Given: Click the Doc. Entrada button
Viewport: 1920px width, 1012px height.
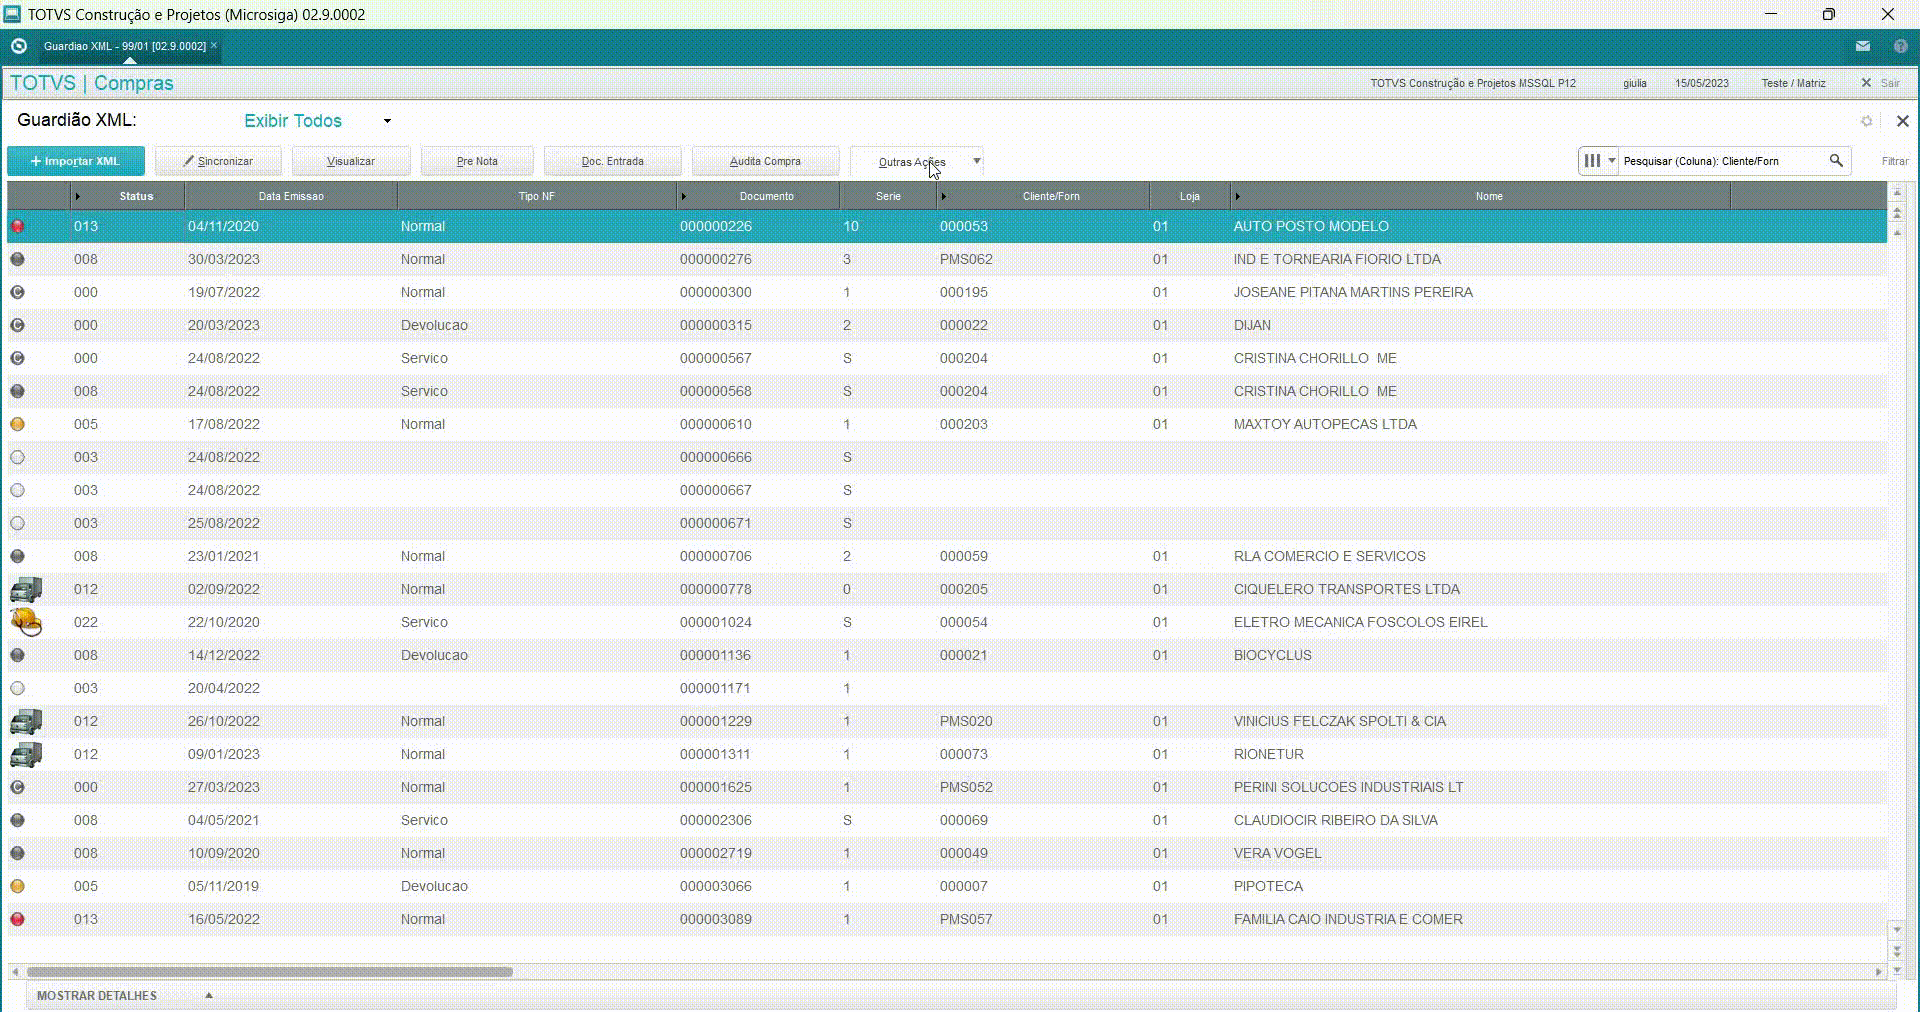Looking at the screenshot, I should [x=613, y=161].
